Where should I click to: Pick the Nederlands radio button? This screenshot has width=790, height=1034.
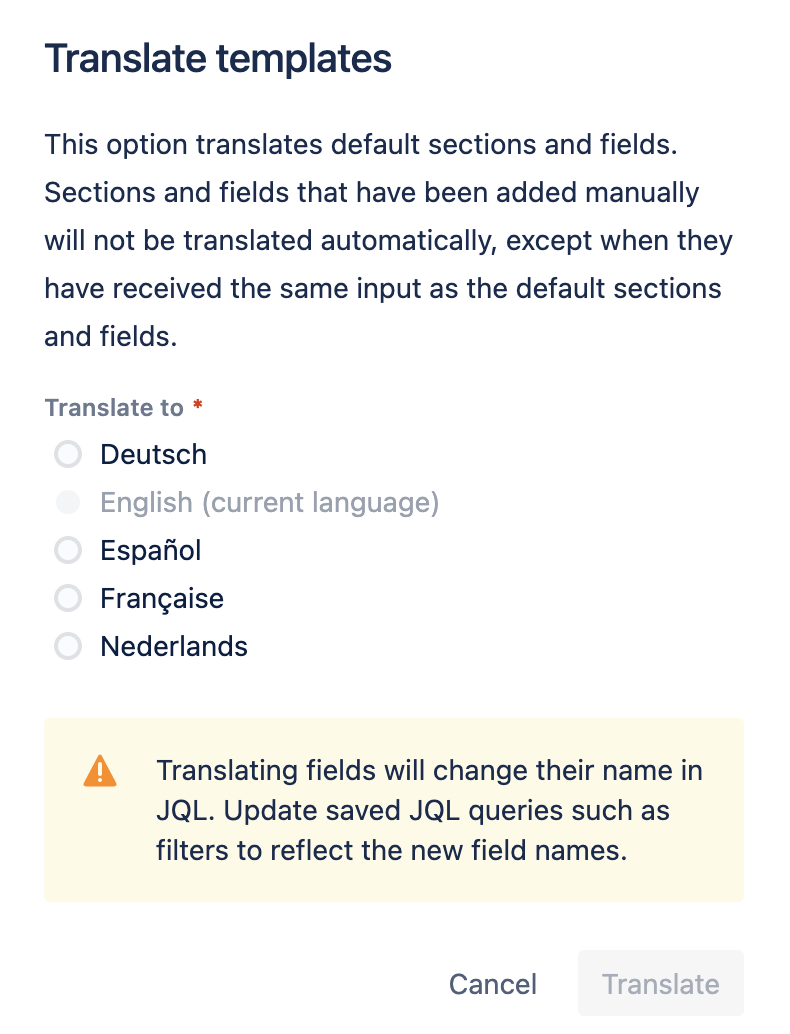(x=68, y=646)
